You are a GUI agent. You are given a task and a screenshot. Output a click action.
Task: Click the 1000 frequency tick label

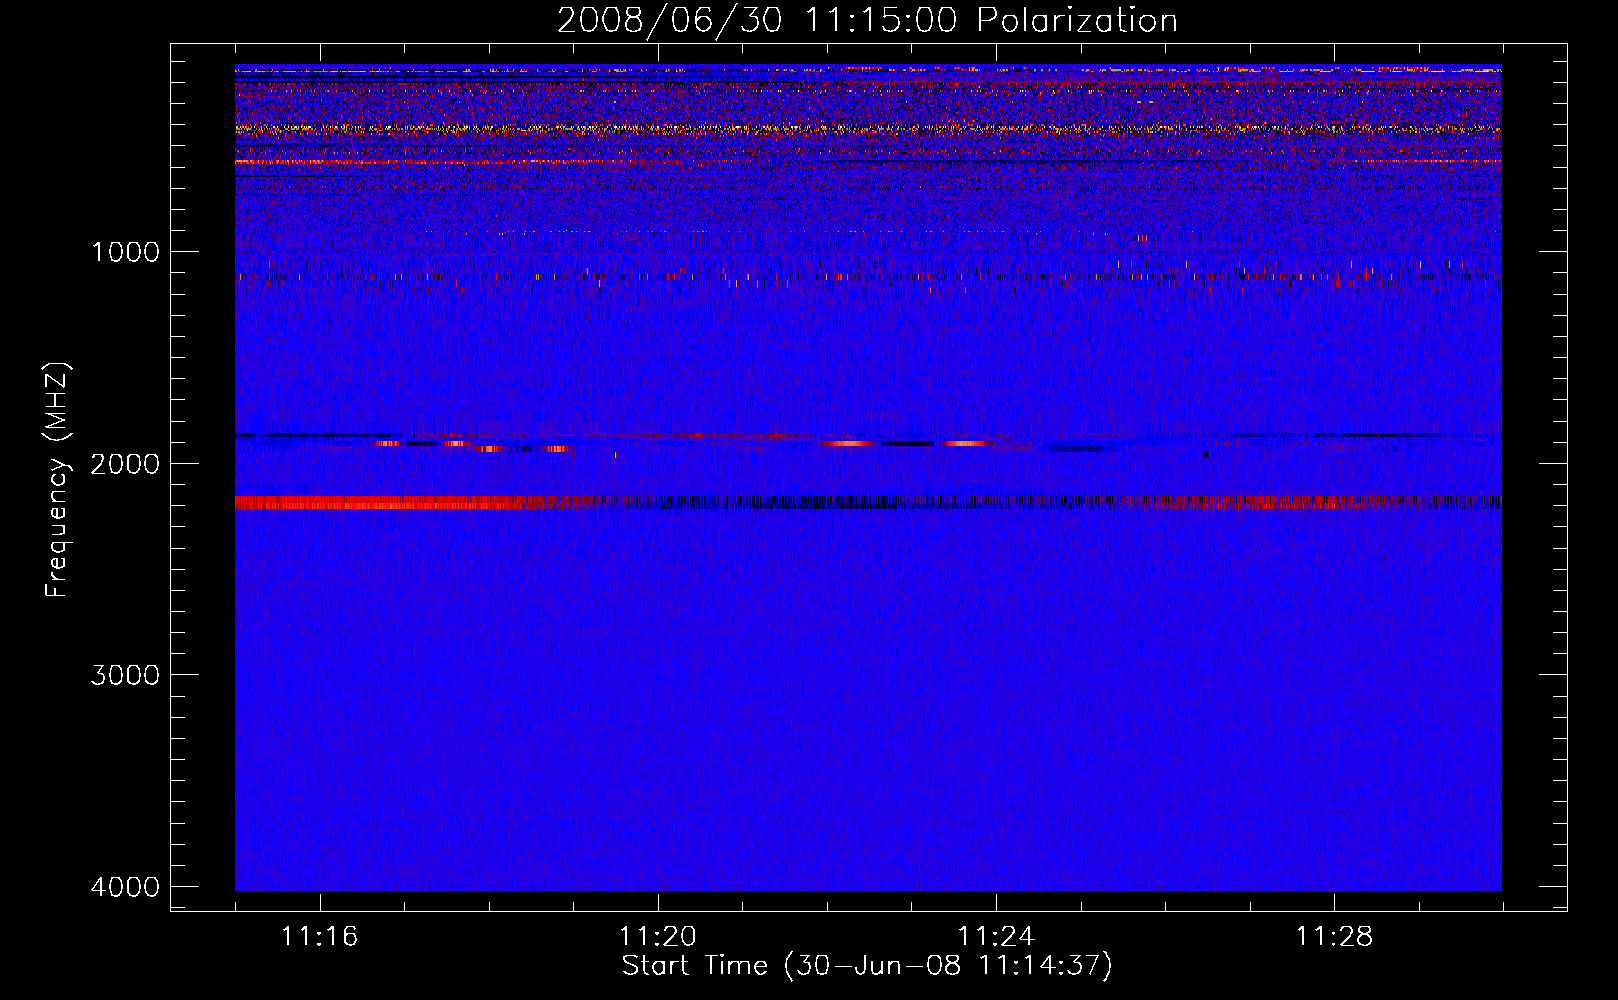(x=125, y=251)
